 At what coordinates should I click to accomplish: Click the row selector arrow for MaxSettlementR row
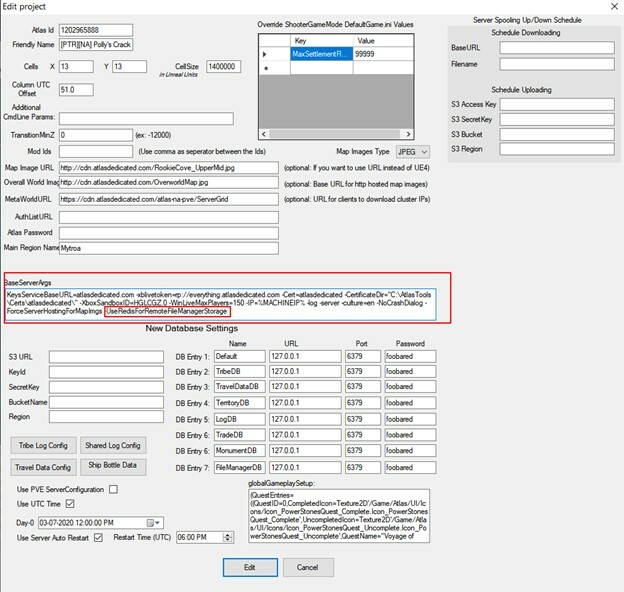(x=267, y=54)
